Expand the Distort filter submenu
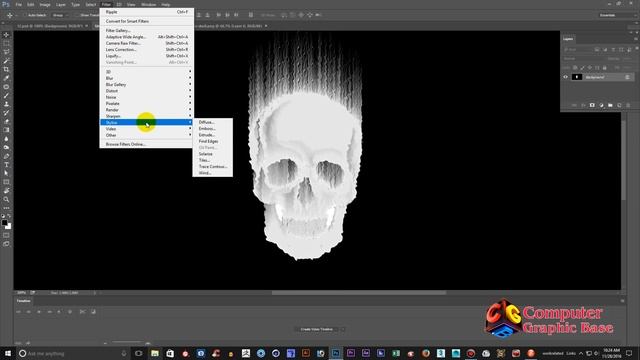 pos(147,91)
